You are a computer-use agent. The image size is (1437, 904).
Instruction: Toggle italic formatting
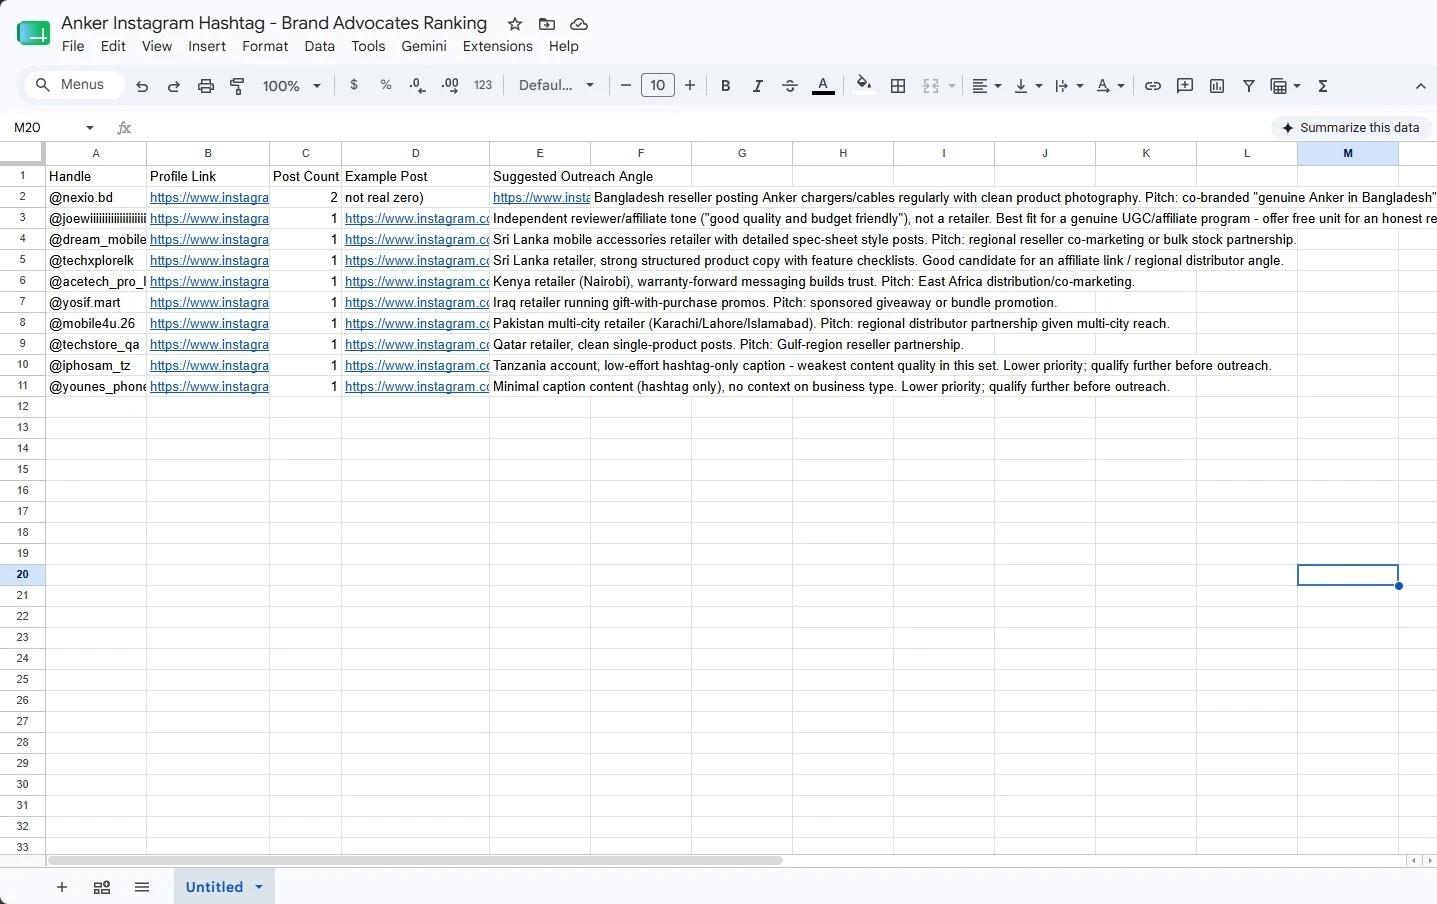click(758, 86)
